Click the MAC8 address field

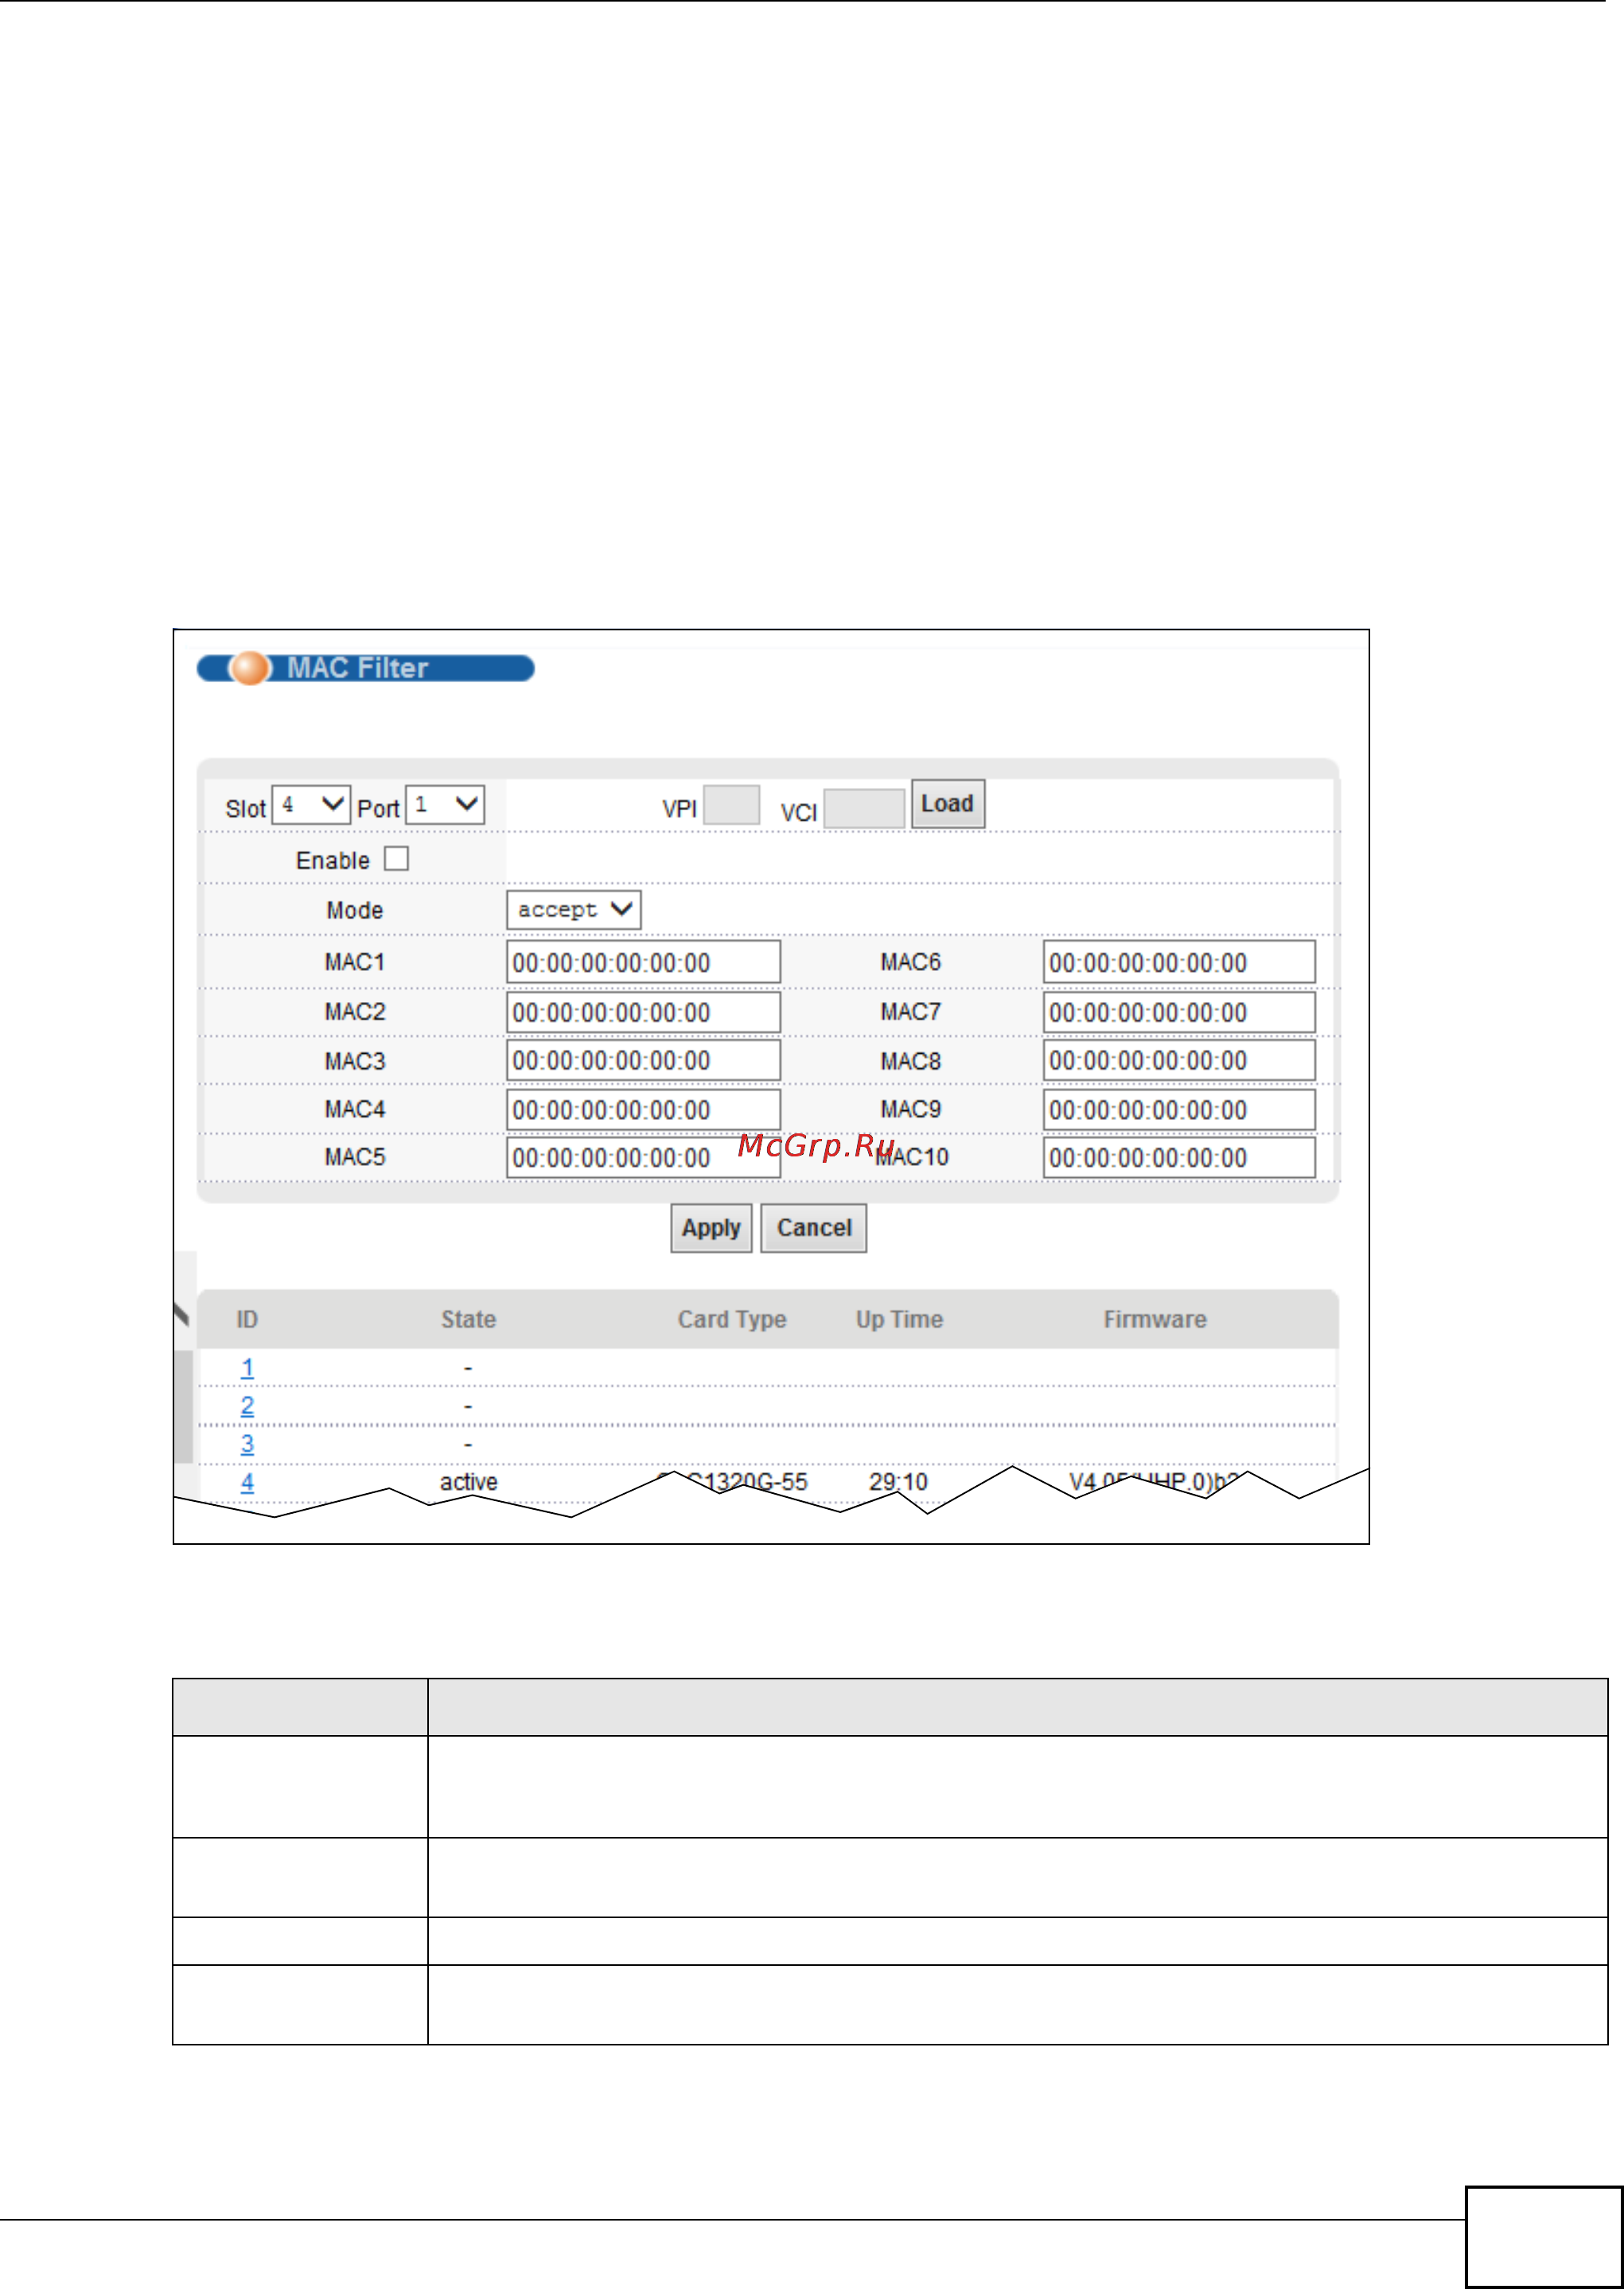[x=1179, y=1061]
